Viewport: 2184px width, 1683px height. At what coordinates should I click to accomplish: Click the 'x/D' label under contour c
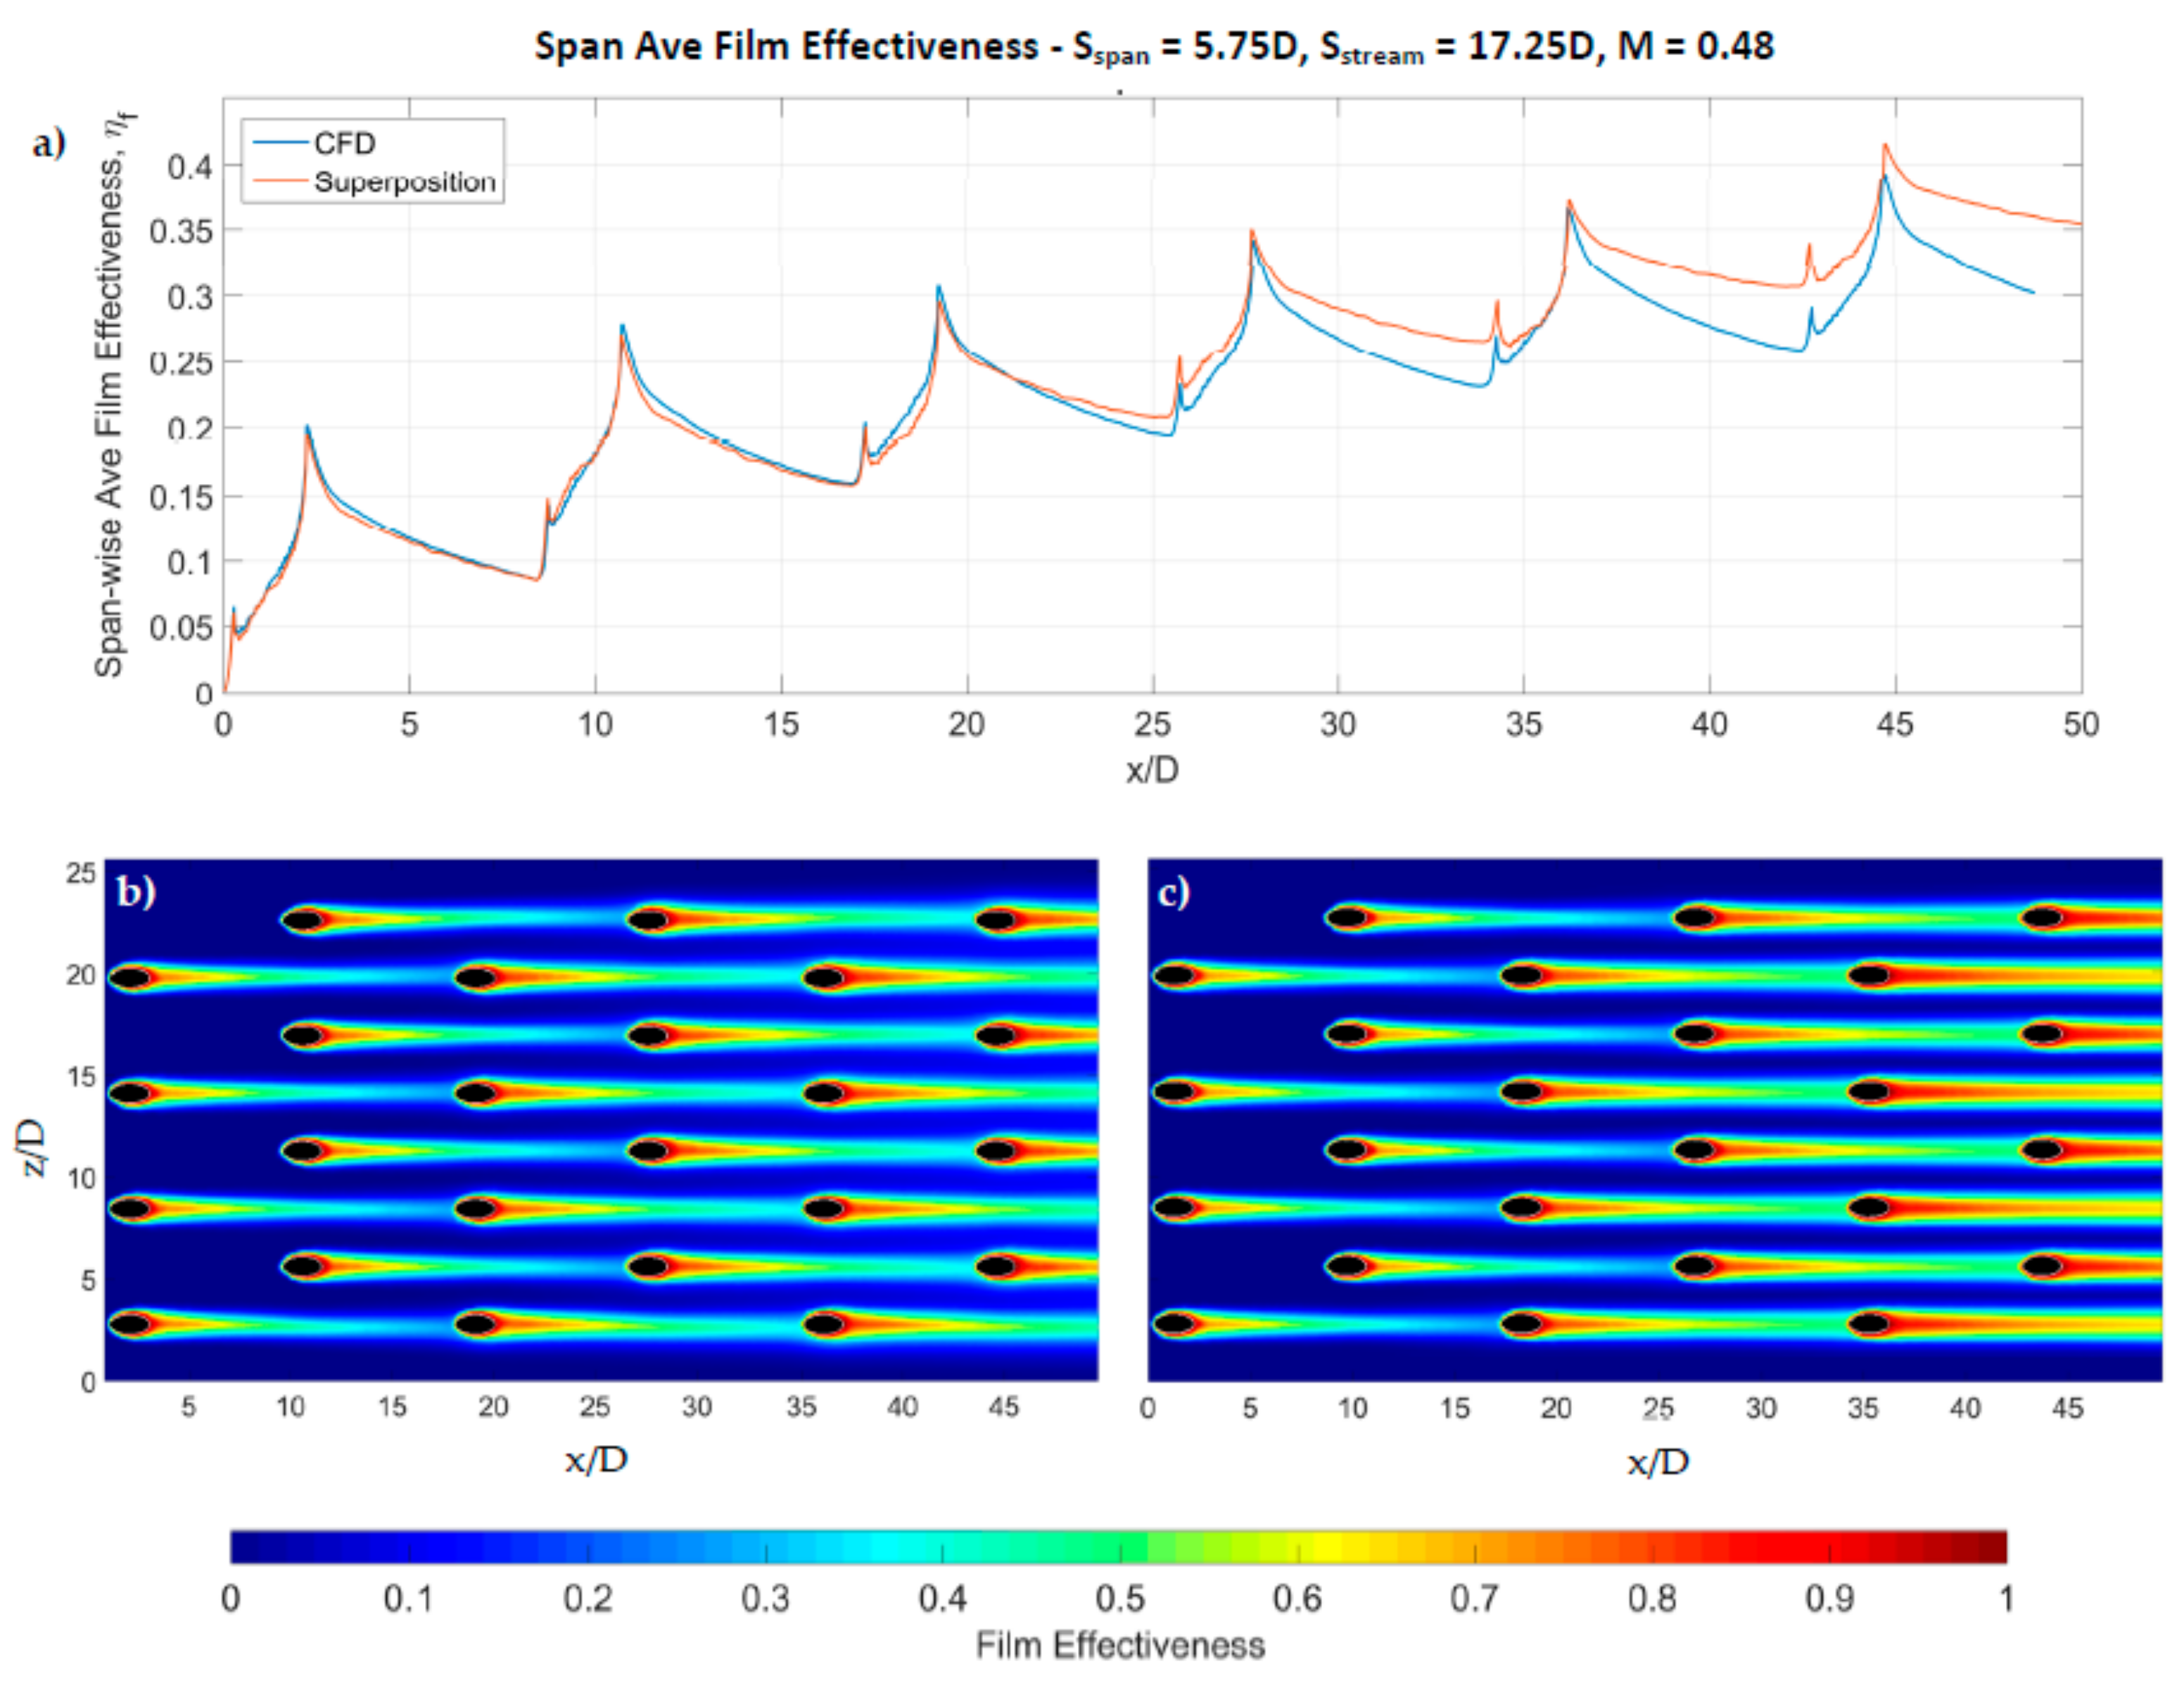pos(1658,1463)
